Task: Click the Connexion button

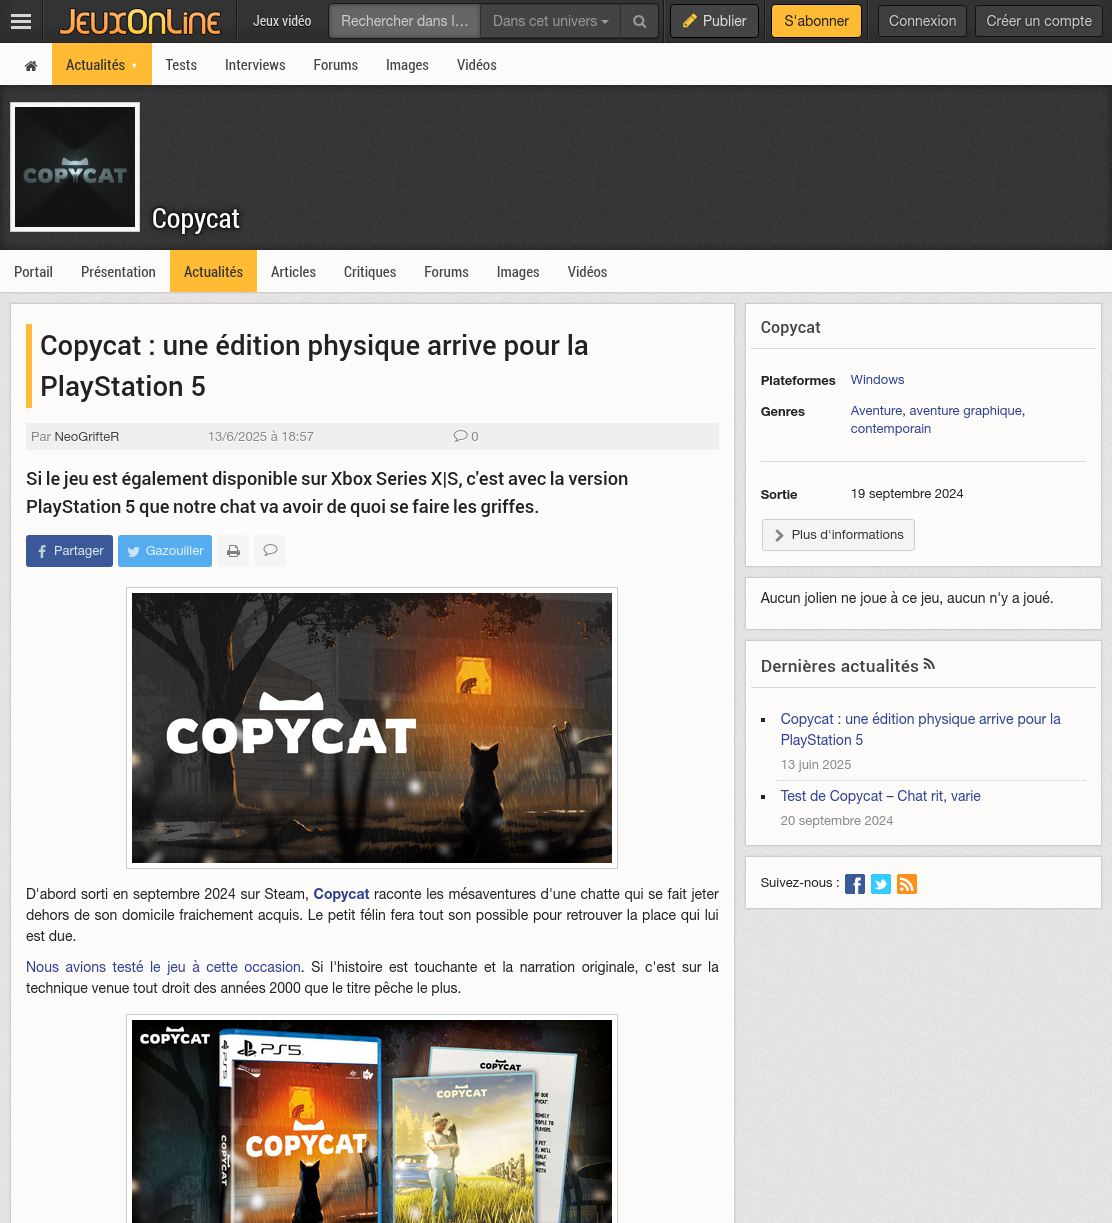Action: pyautogui.click(x=922, y=21)
